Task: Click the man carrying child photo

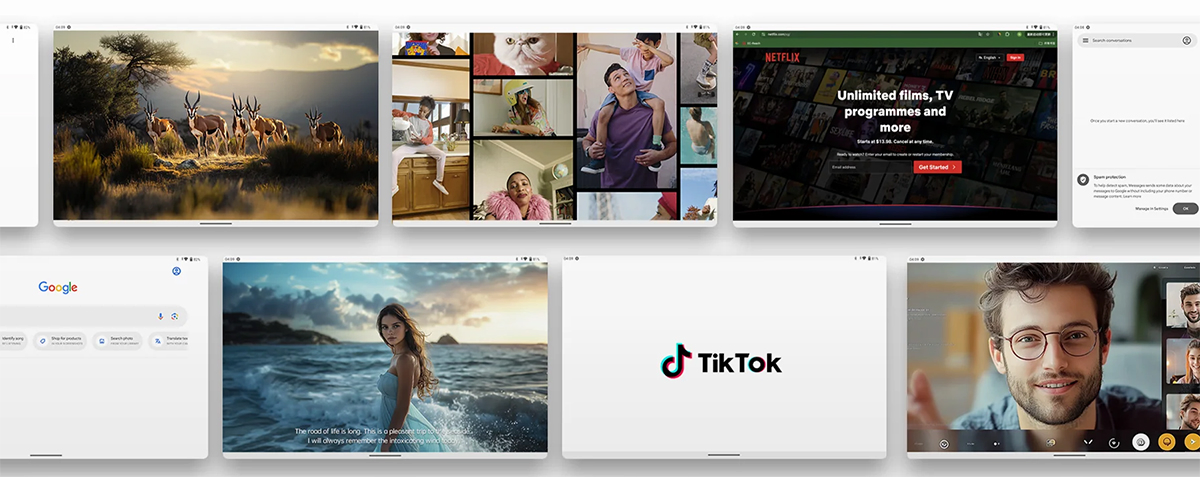Action: 625,109
